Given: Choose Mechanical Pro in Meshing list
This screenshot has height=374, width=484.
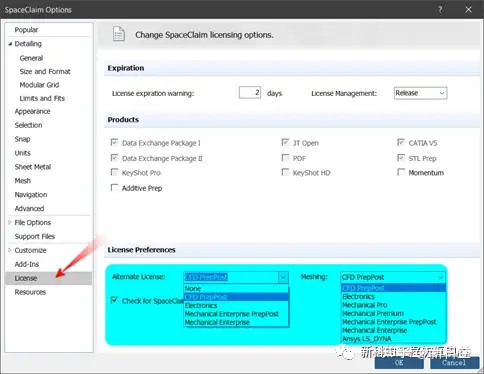Looking at the screenshot, I should coord(393,305).
